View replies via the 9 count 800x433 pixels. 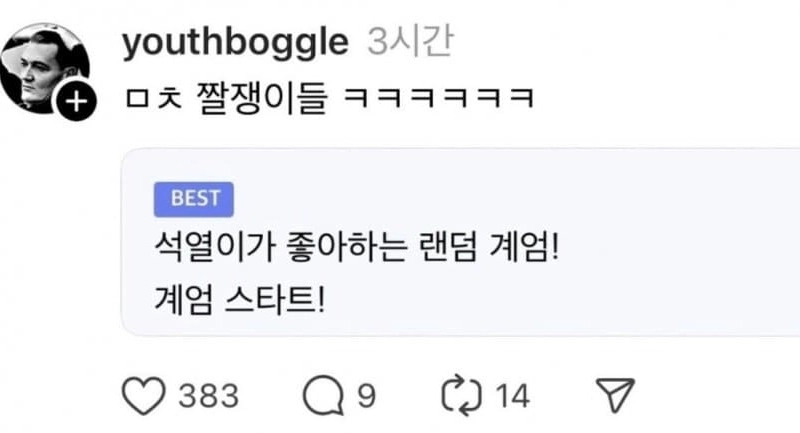[x=366, y=396]
